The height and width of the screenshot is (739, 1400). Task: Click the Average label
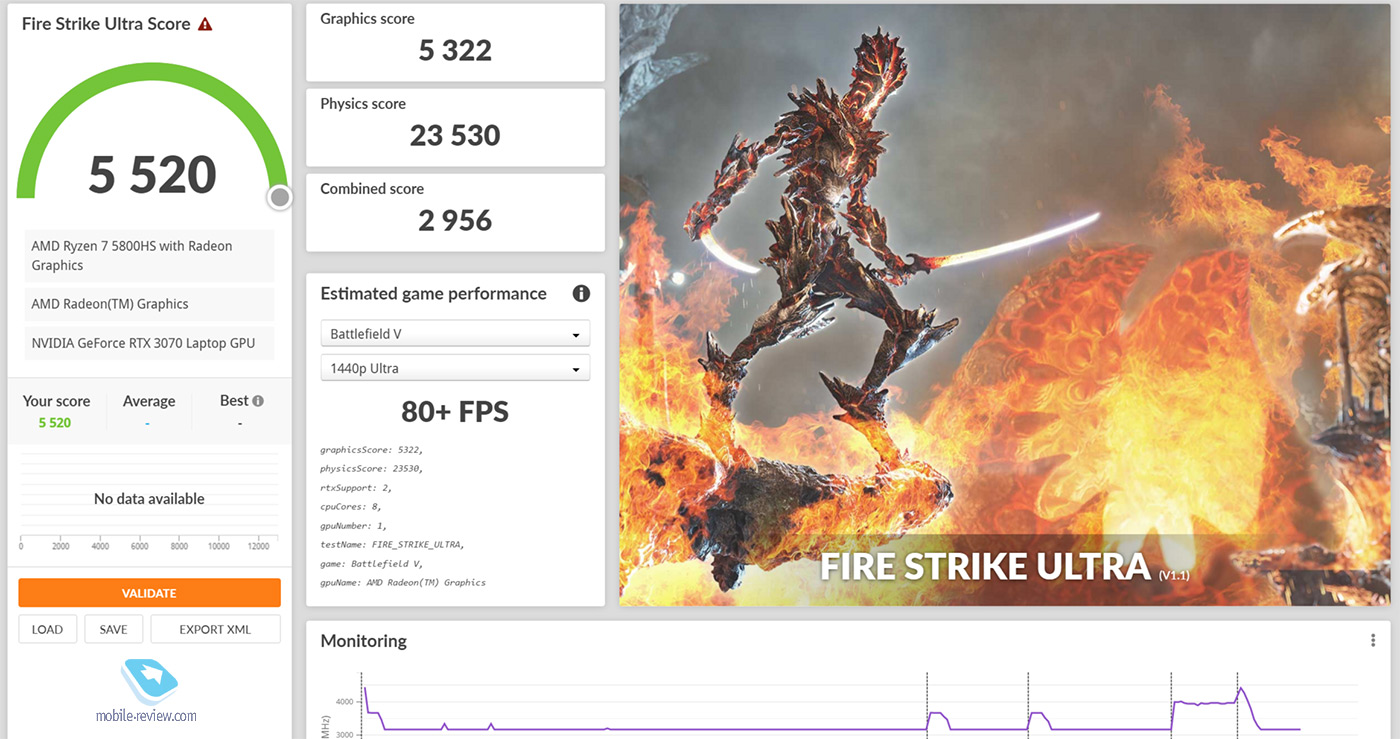coord(149,401)
